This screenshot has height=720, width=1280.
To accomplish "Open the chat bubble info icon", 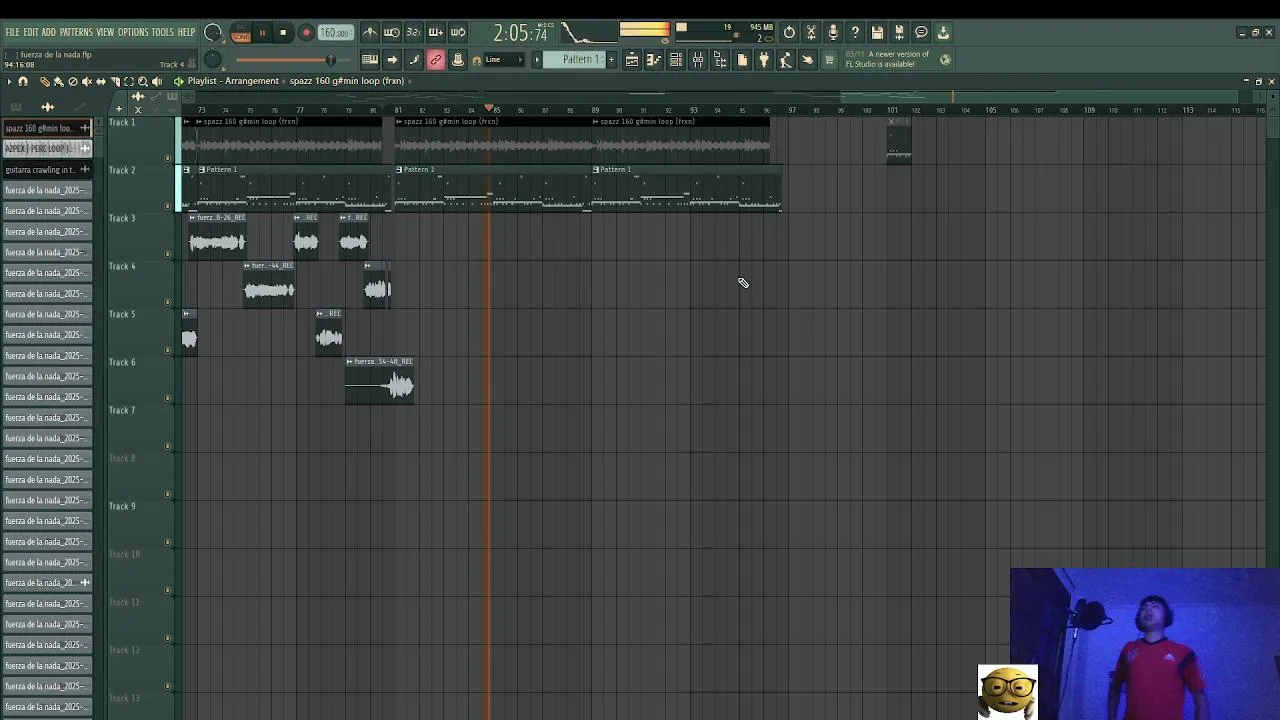I will tap(921, 32).
